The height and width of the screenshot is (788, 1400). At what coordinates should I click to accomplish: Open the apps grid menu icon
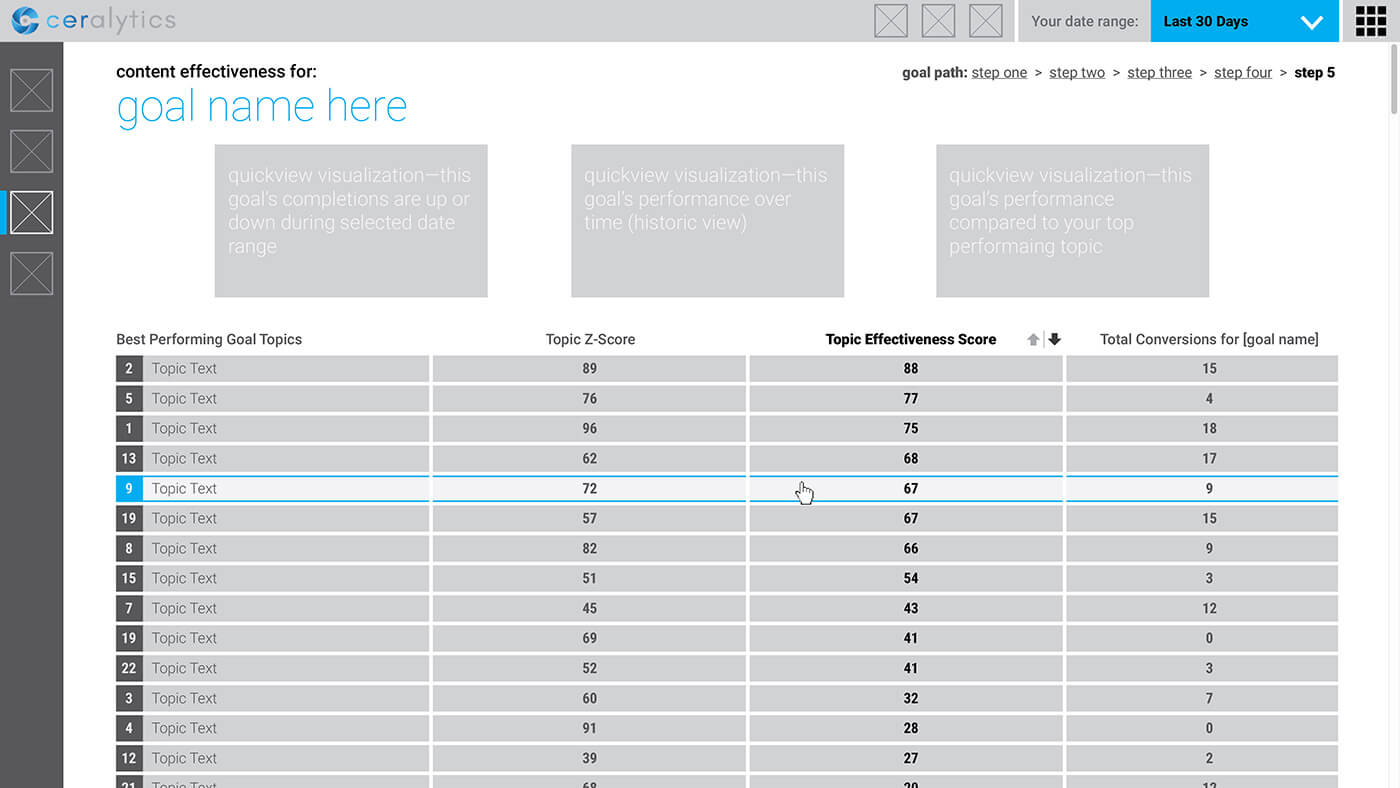[1371, 21]
